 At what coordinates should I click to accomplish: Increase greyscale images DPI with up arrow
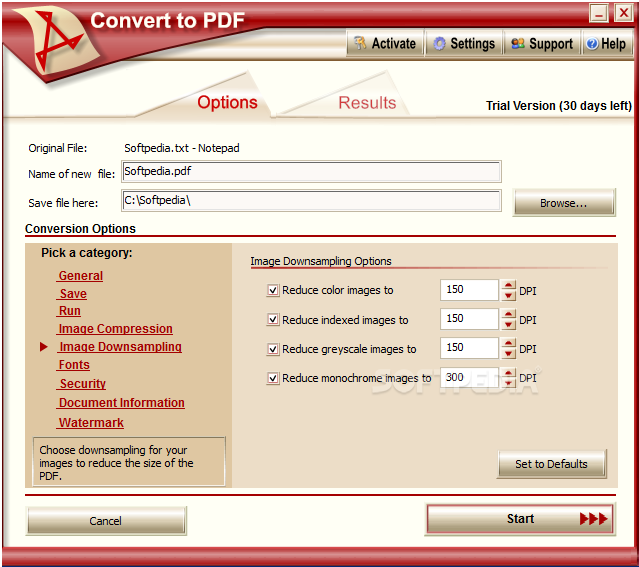(x=509, y=343)
